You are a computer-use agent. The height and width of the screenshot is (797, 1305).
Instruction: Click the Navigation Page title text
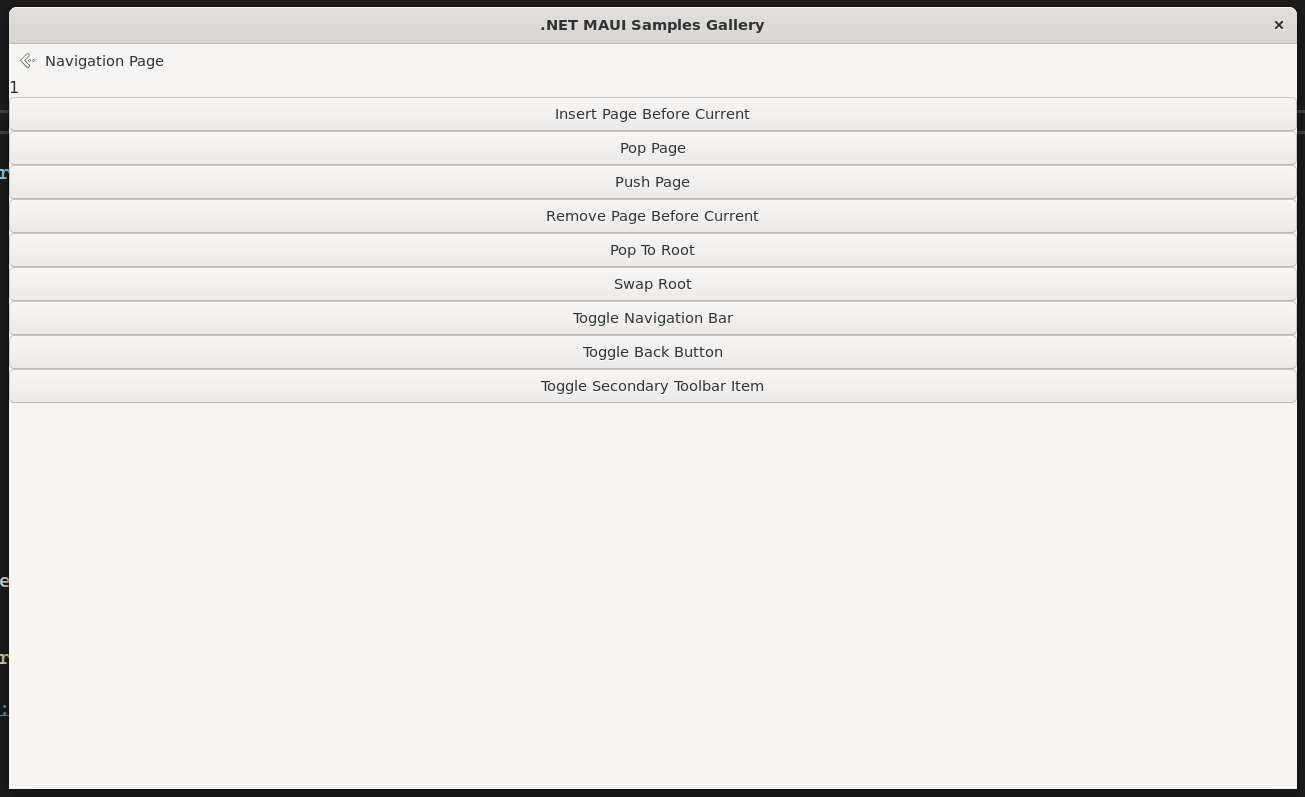coord(104,61)
